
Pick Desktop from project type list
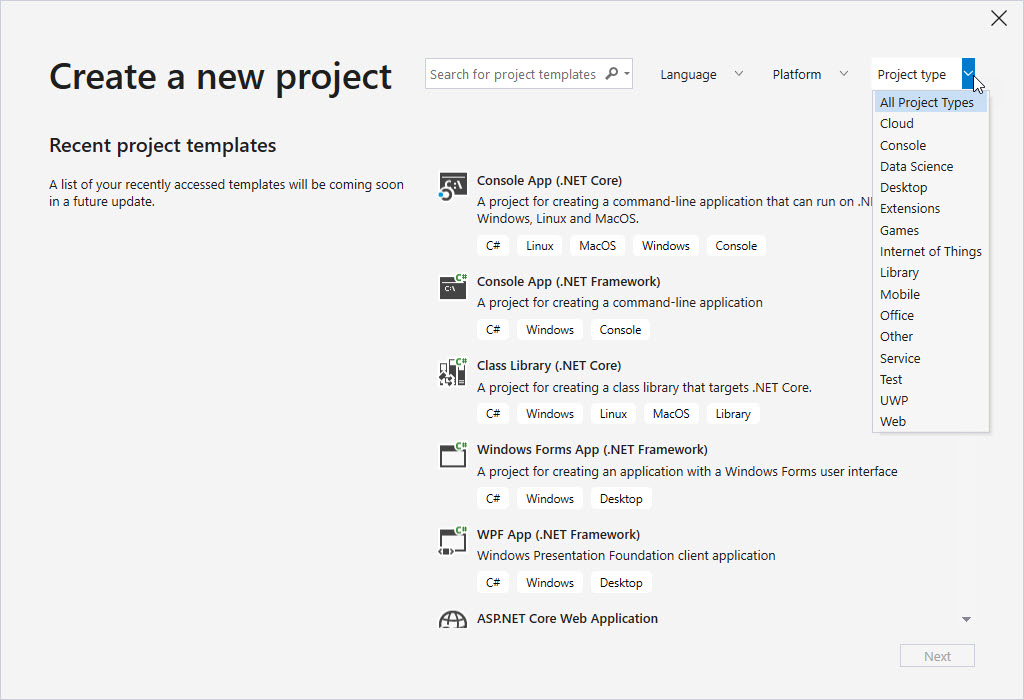pos(931,187)
